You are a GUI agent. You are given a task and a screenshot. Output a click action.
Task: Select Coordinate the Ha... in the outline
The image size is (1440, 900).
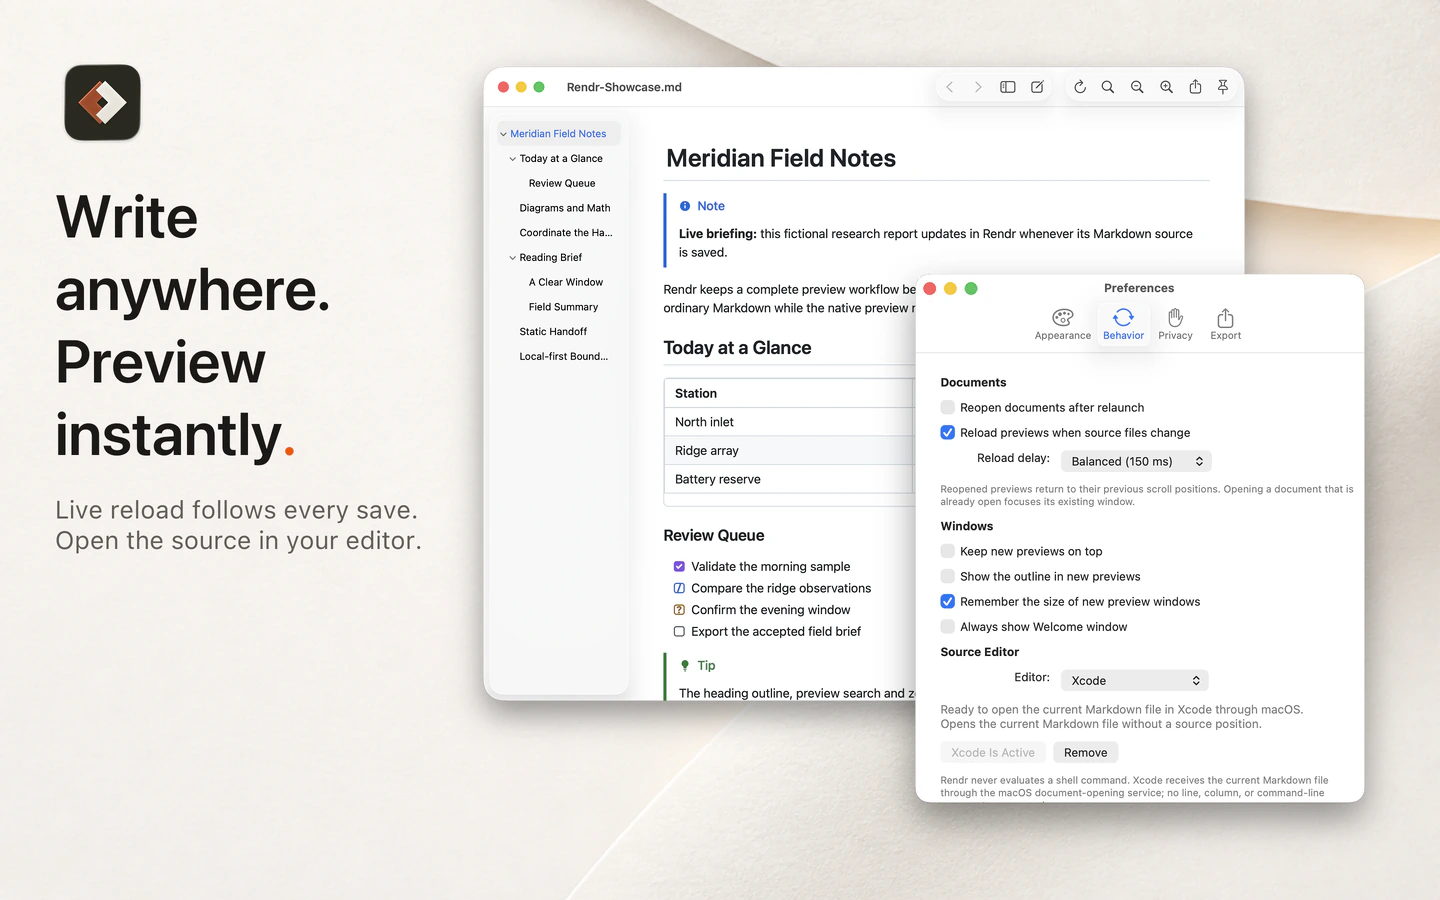pos(566,233)
